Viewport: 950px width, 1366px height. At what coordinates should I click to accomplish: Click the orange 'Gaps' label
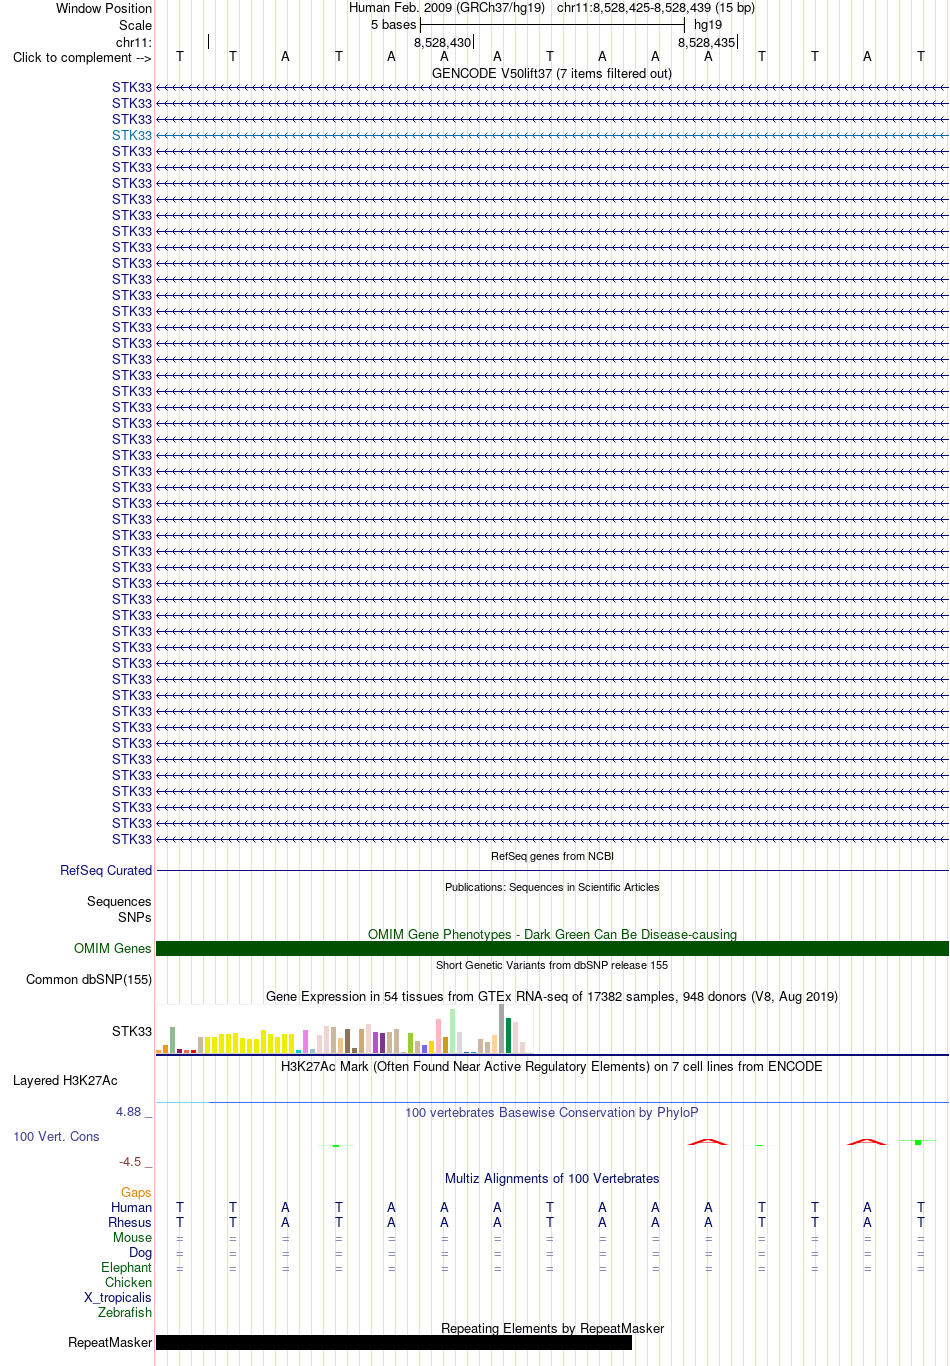click(136, 1192)
